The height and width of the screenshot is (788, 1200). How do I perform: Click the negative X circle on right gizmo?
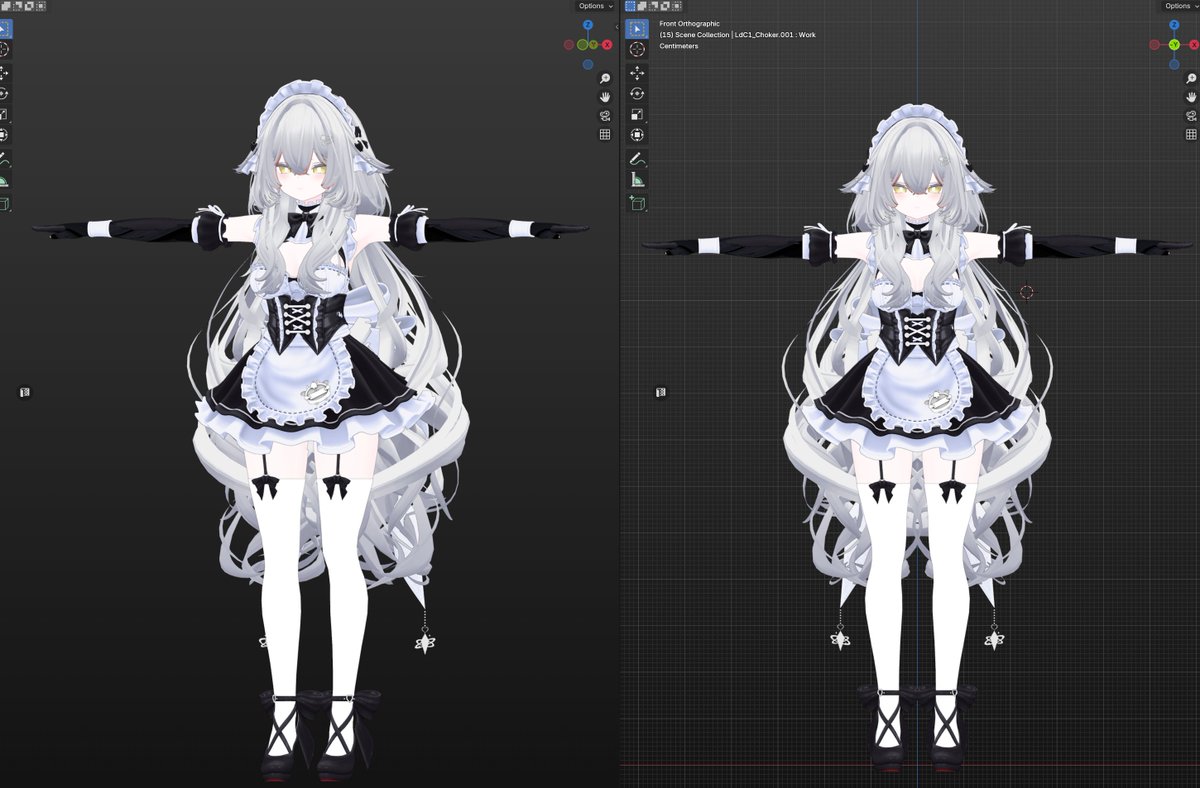click(x=1154, y=45)
